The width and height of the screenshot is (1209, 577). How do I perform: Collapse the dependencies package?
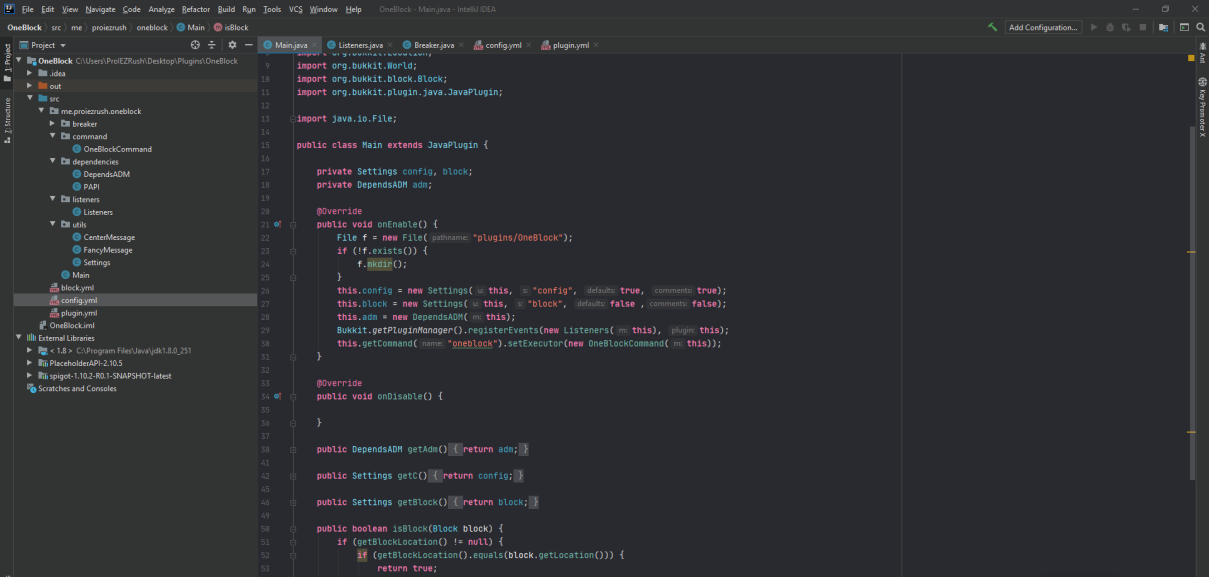pyautogui.click(x=53, y=161)
